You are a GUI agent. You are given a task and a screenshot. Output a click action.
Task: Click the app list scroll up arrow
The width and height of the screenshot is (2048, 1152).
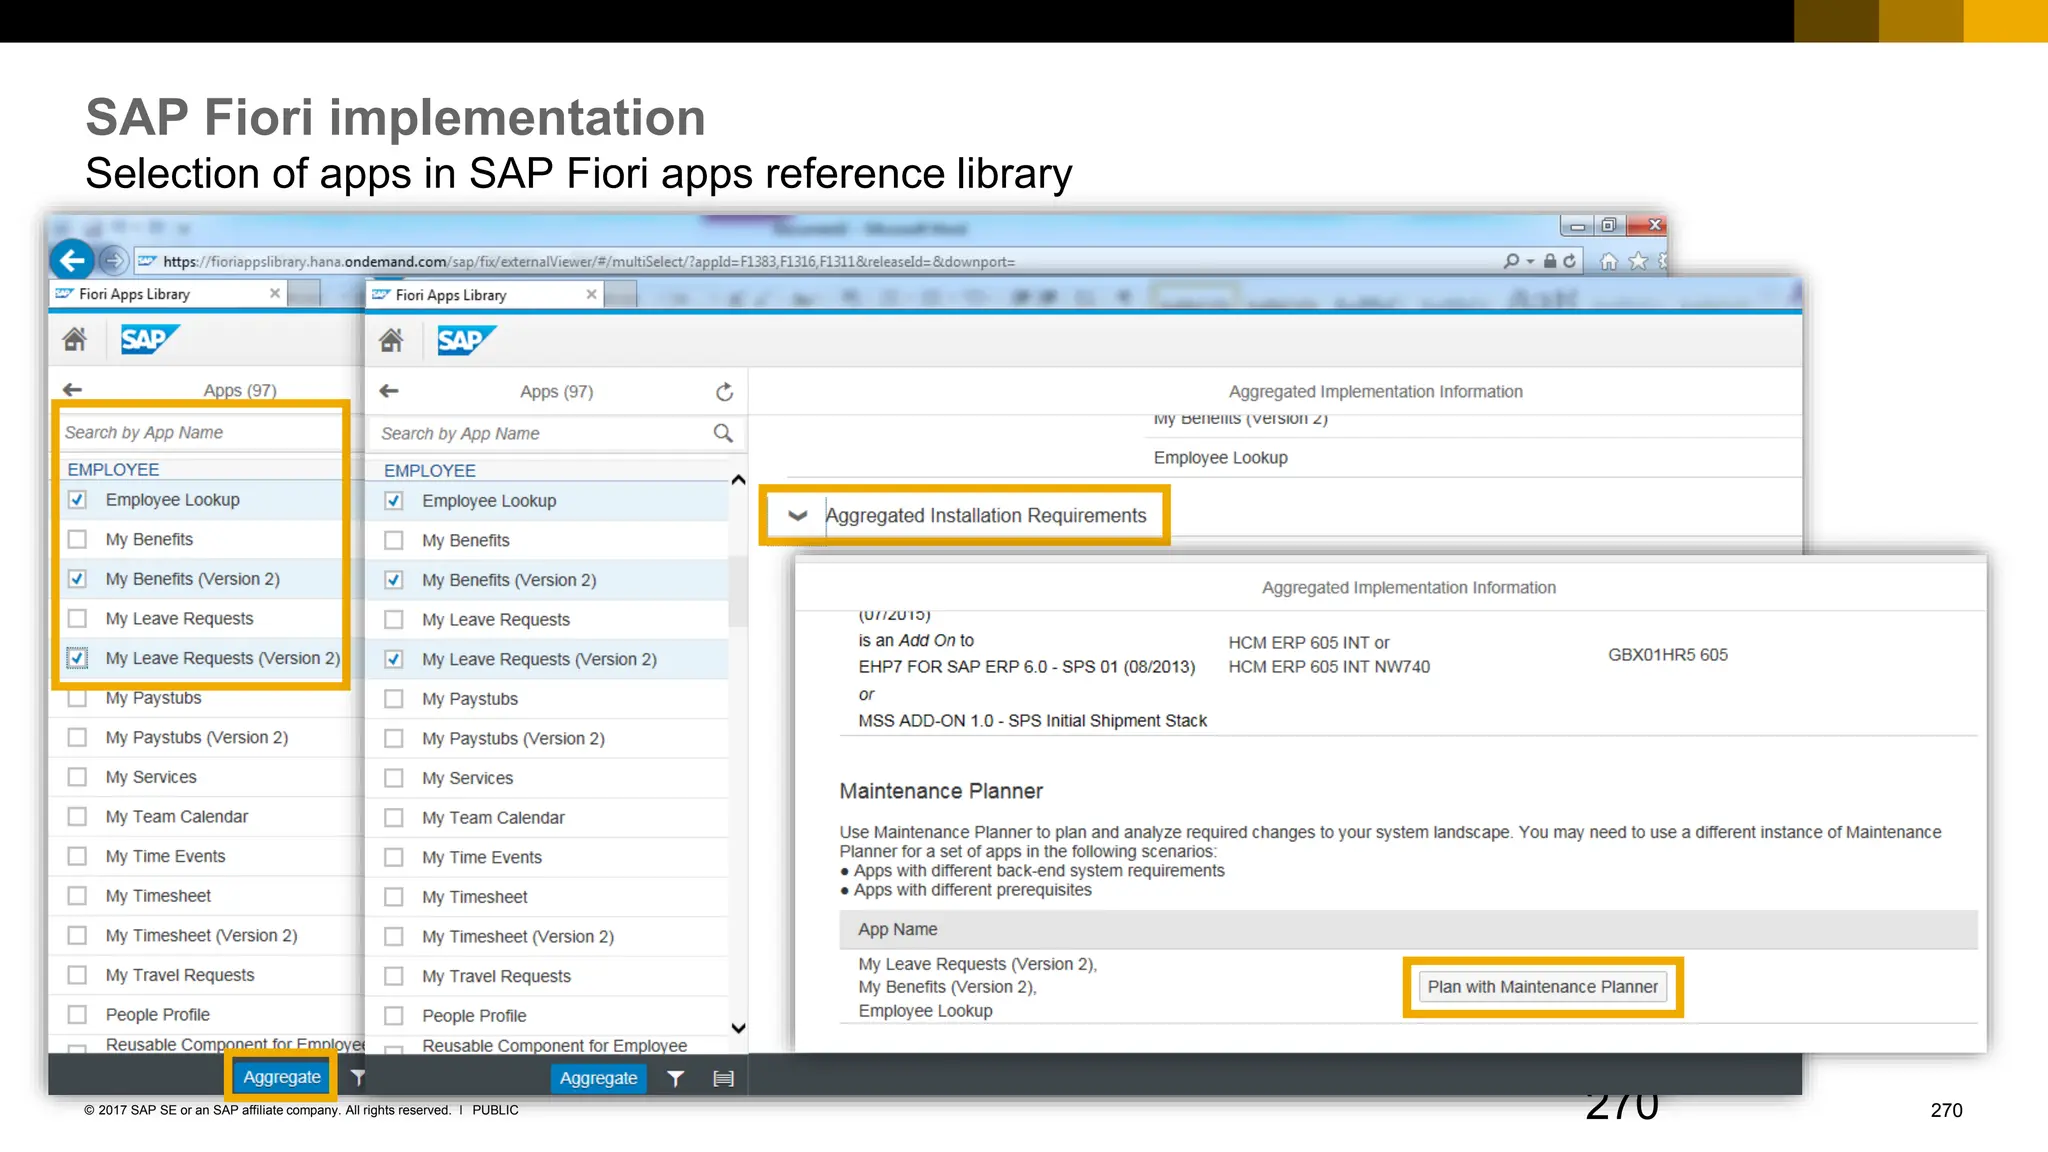[x=738, y=480]
